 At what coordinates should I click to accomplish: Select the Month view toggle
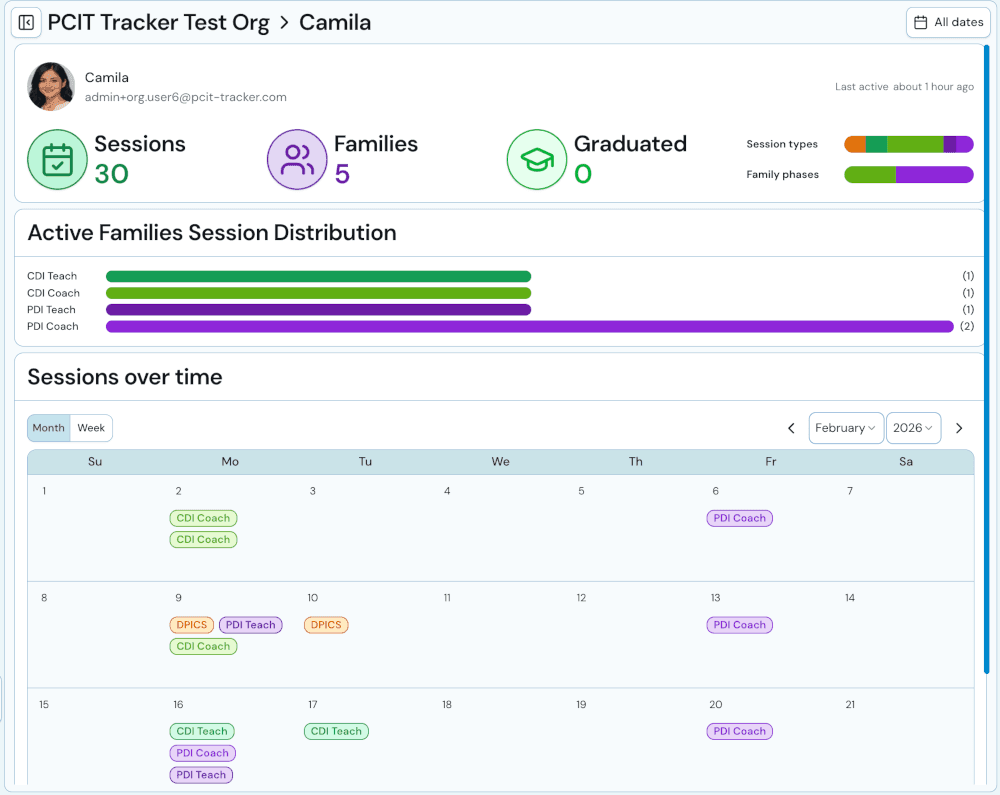tap(48, 427)
